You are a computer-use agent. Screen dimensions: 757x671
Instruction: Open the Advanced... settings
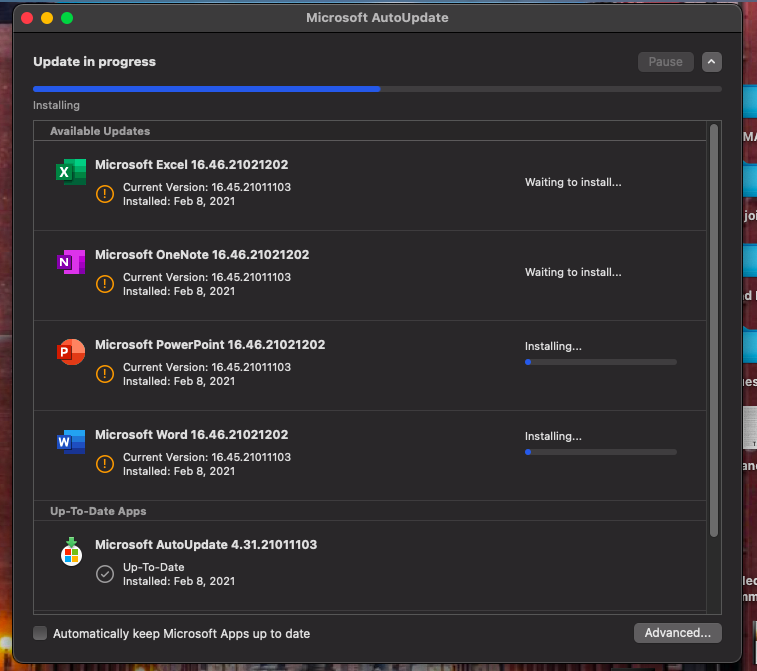677,633
